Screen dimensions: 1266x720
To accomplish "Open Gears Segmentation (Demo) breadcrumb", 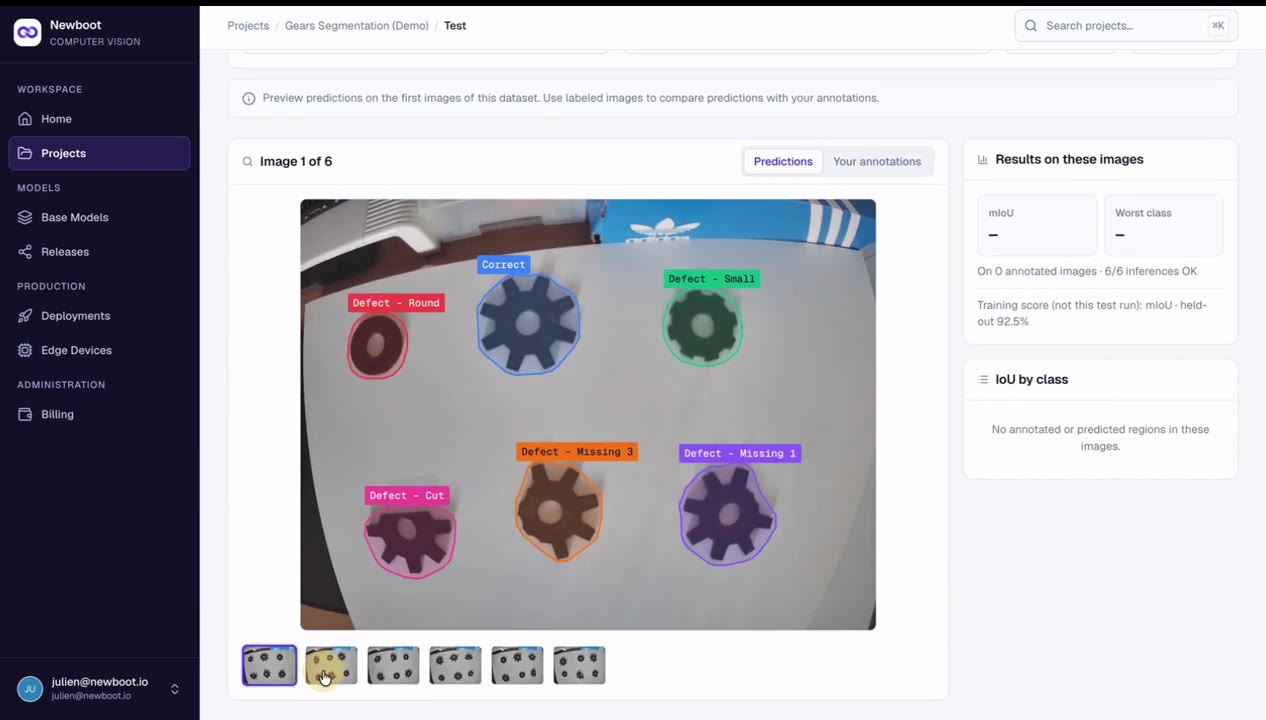I will coord(357,26).
